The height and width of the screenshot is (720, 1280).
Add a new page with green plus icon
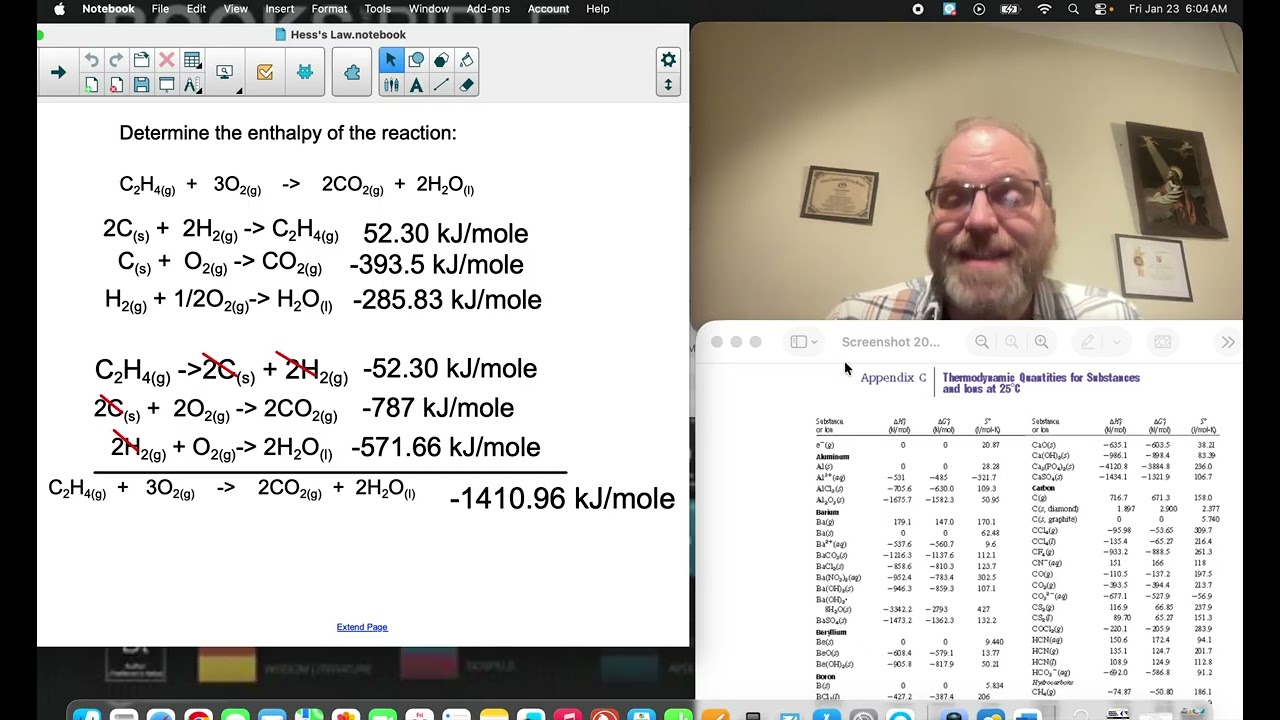[x=92, y=85]
